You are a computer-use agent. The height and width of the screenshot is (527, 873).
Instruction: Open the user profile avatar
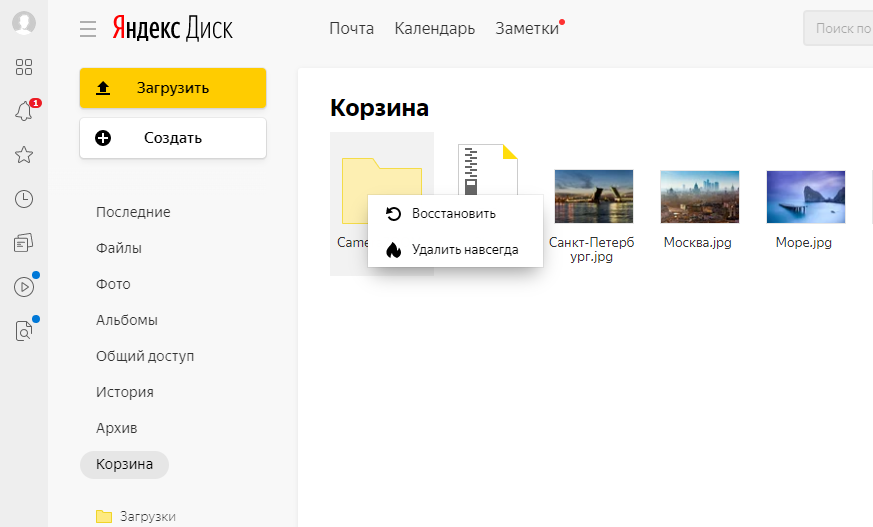click(x=24, y=23)
